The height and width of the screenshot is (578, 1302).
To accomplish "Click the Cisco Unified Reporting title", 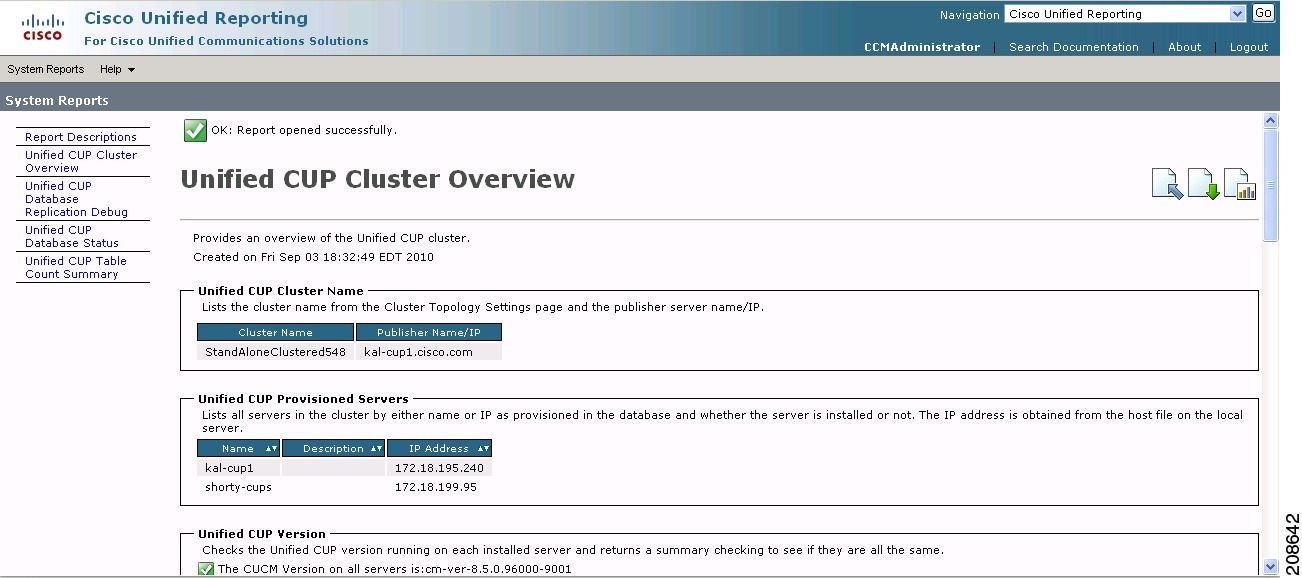I will [x=196, y=18].
